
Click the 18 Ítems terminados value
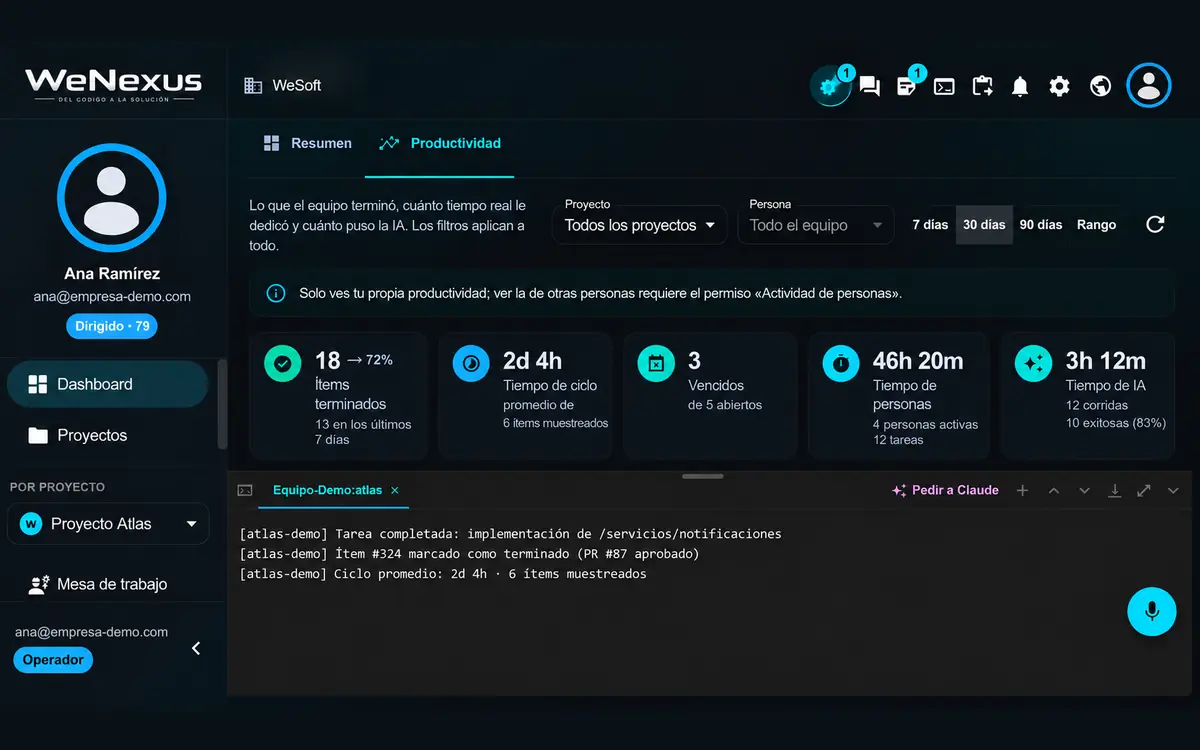[328, 360]
